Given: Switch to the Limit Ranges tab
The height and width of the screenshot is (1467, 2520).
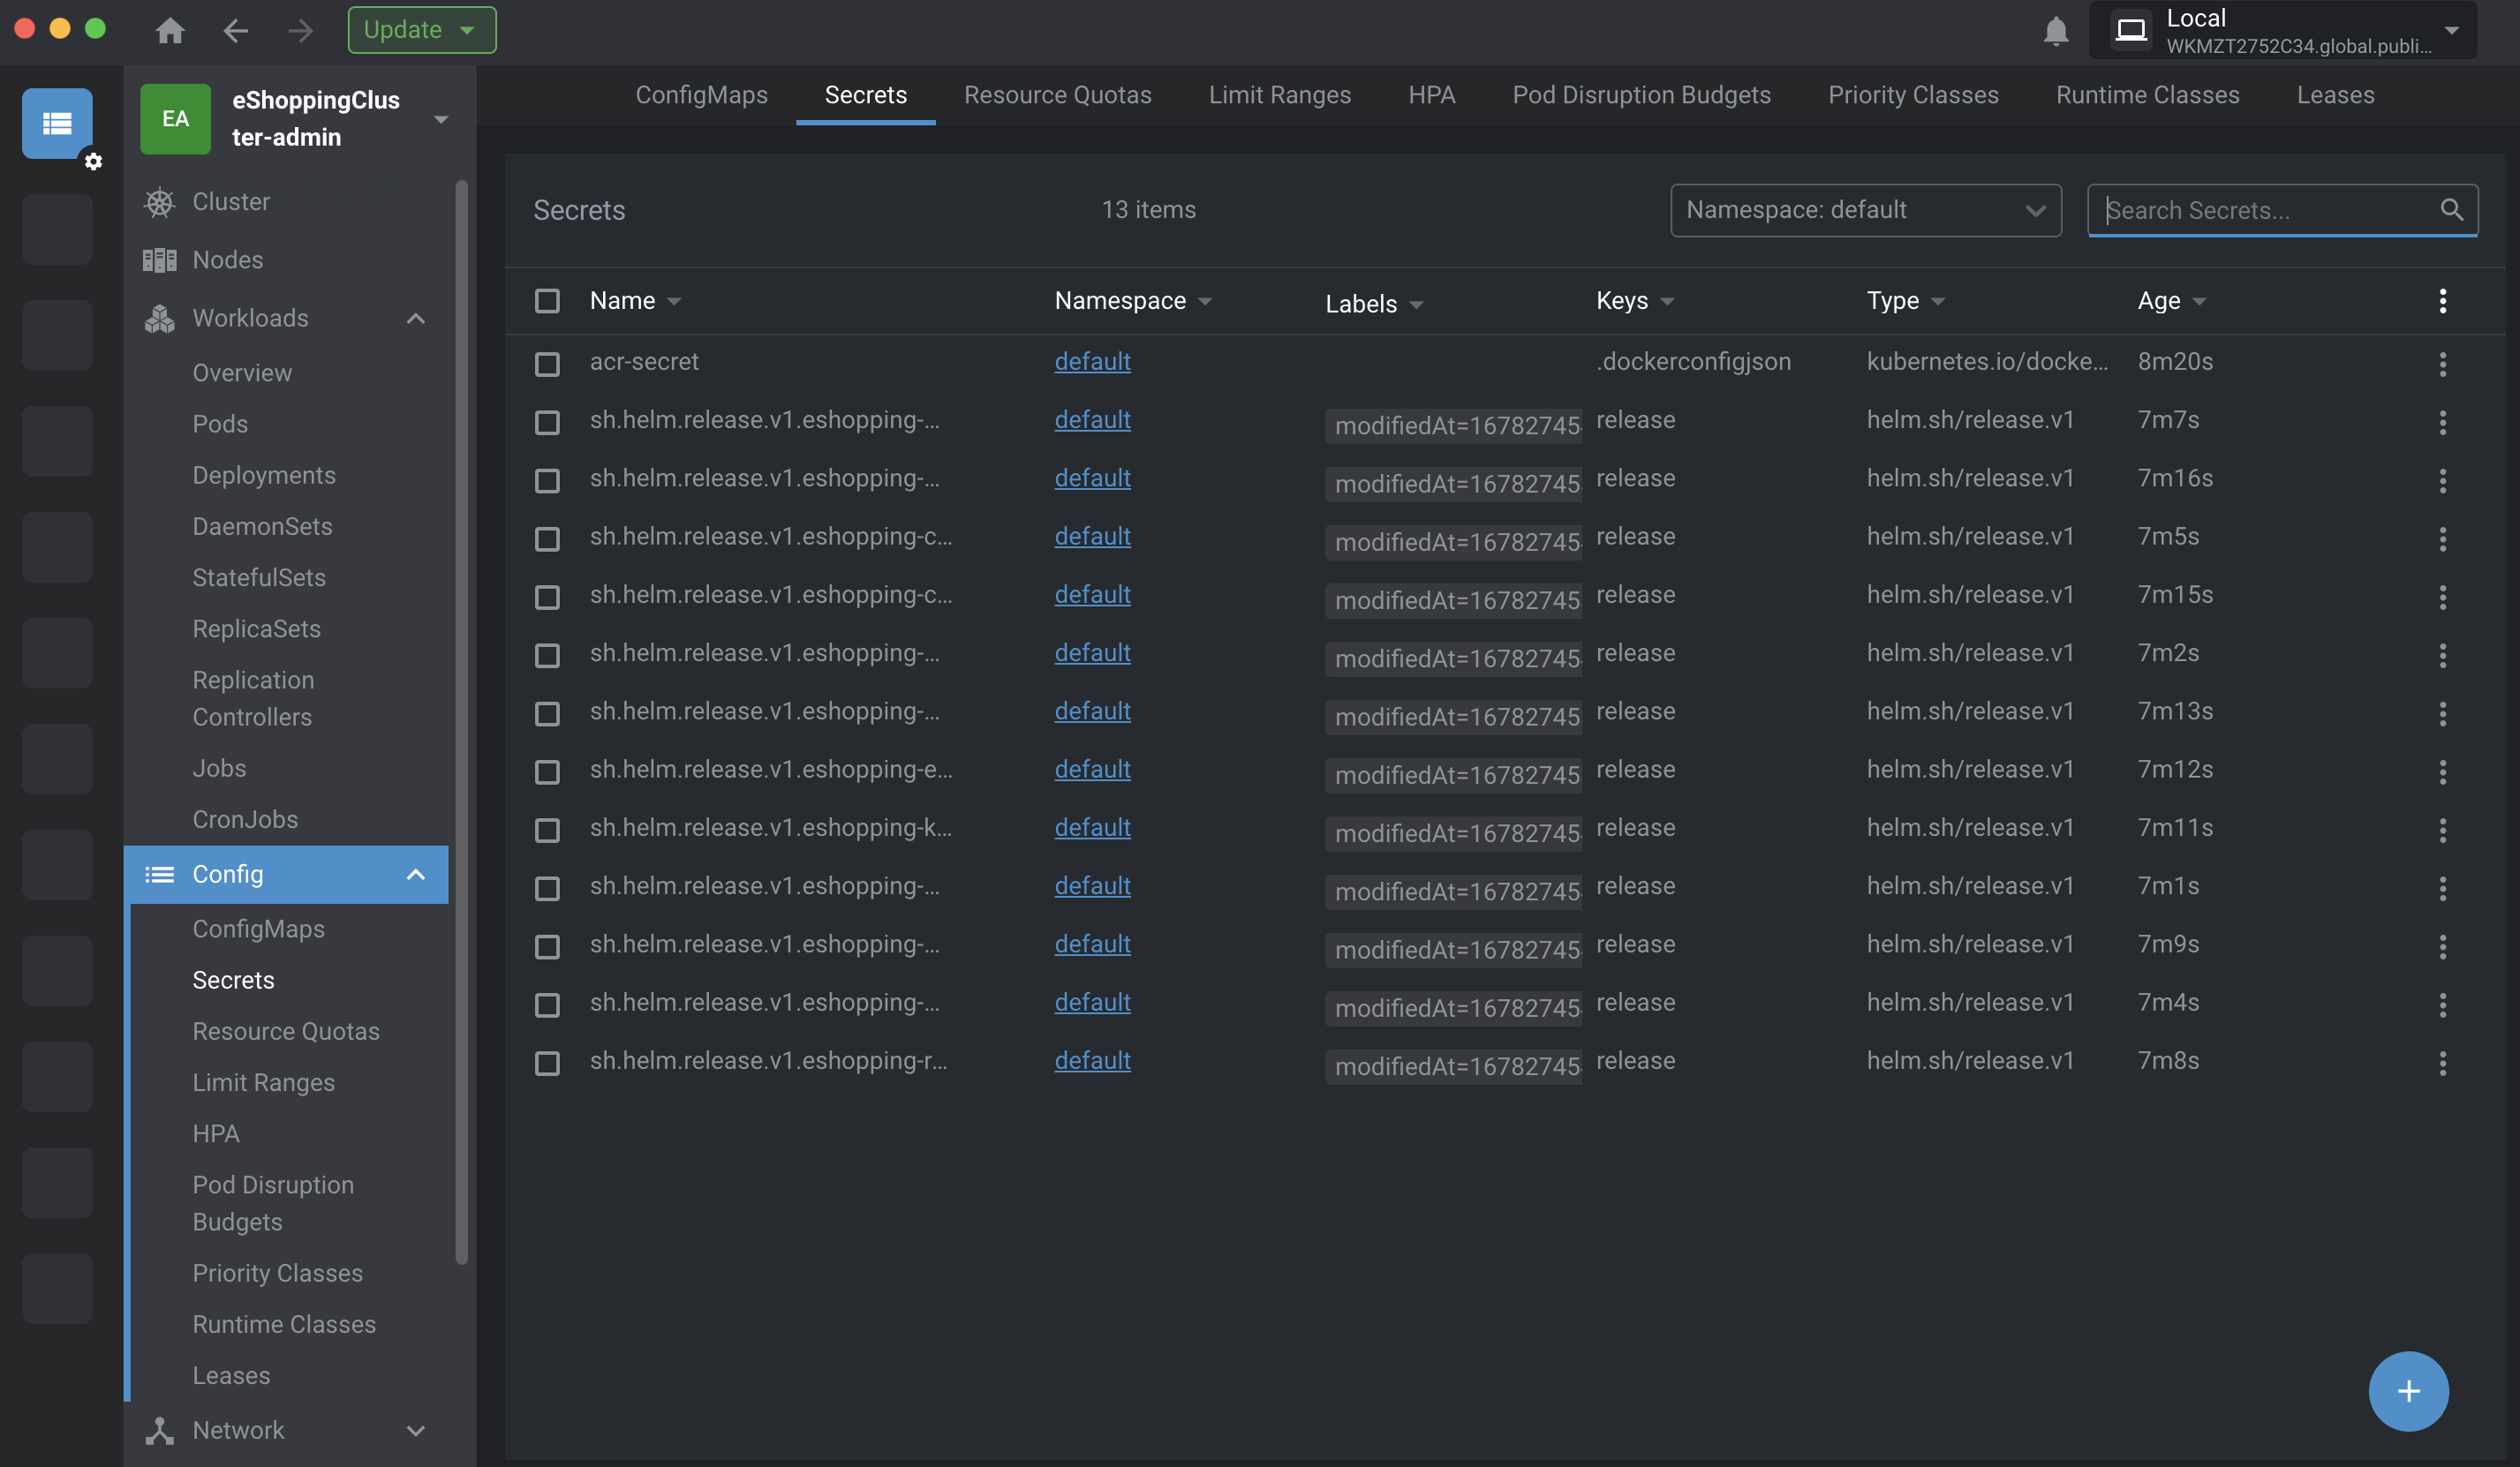Looking at the screenshot, I should pyautogui.click(x=1279, y=95).
